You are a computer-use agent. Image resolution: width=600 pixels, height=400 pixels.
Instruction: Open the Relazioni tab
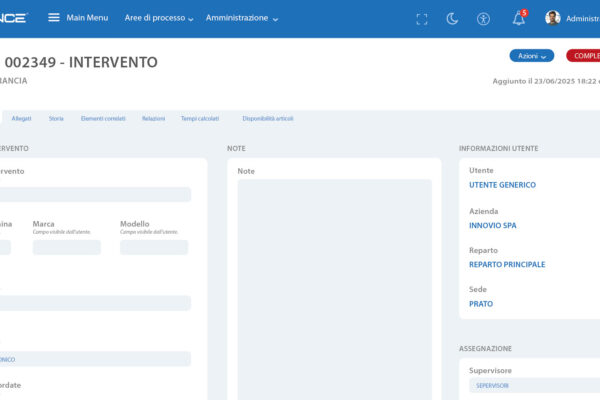coord(153,119)
